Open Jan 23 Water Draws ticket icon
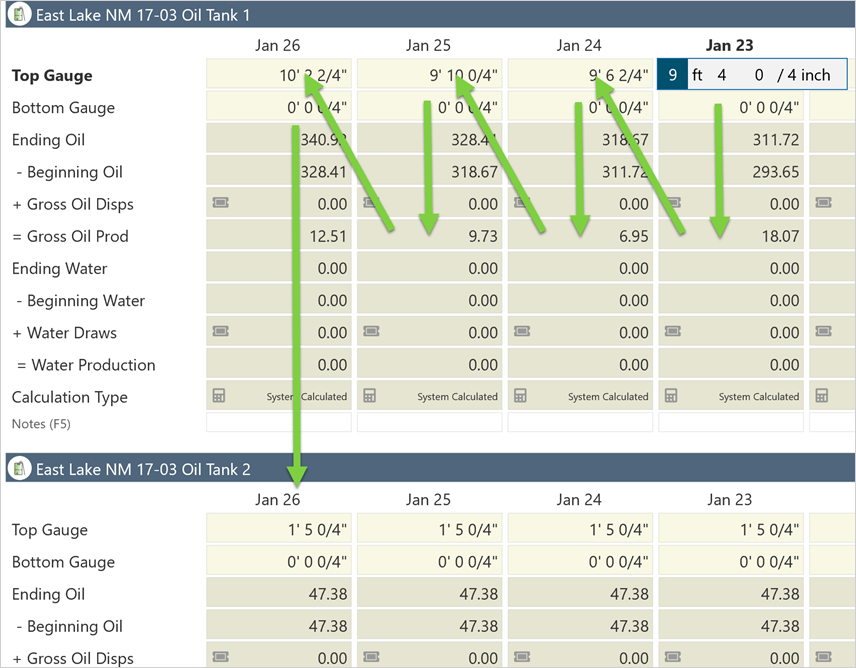 click(671, 332)
